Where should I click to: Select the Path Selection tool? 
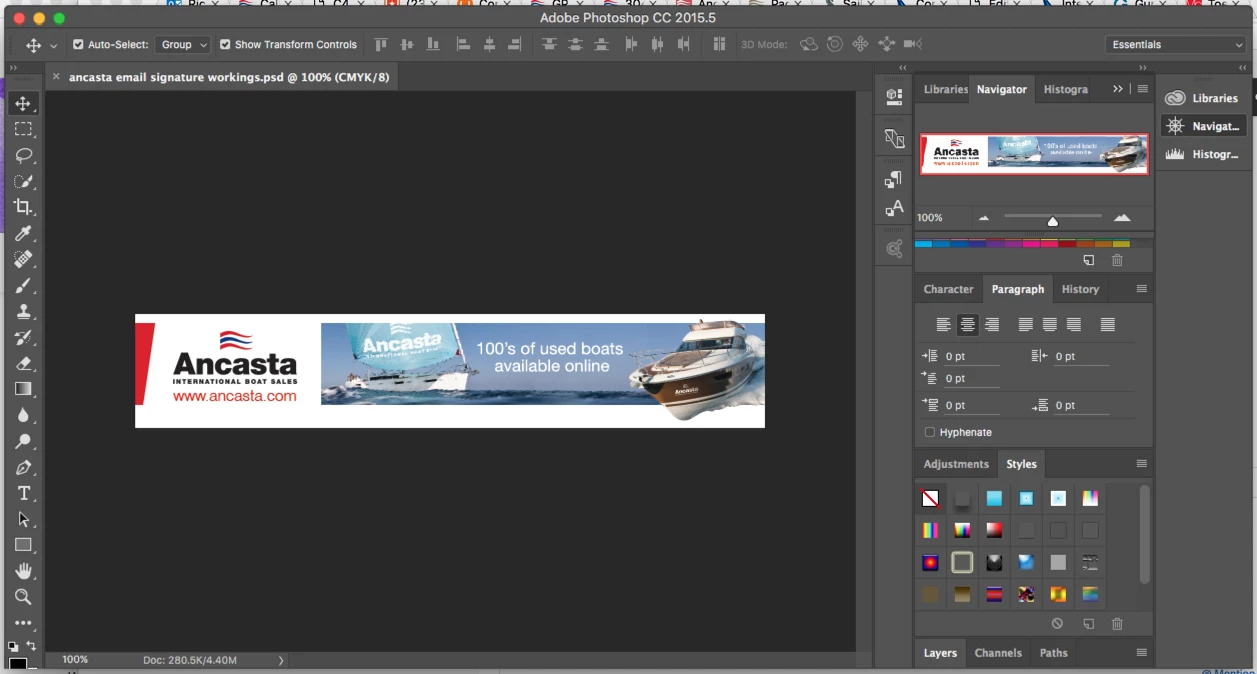[23, 520]
